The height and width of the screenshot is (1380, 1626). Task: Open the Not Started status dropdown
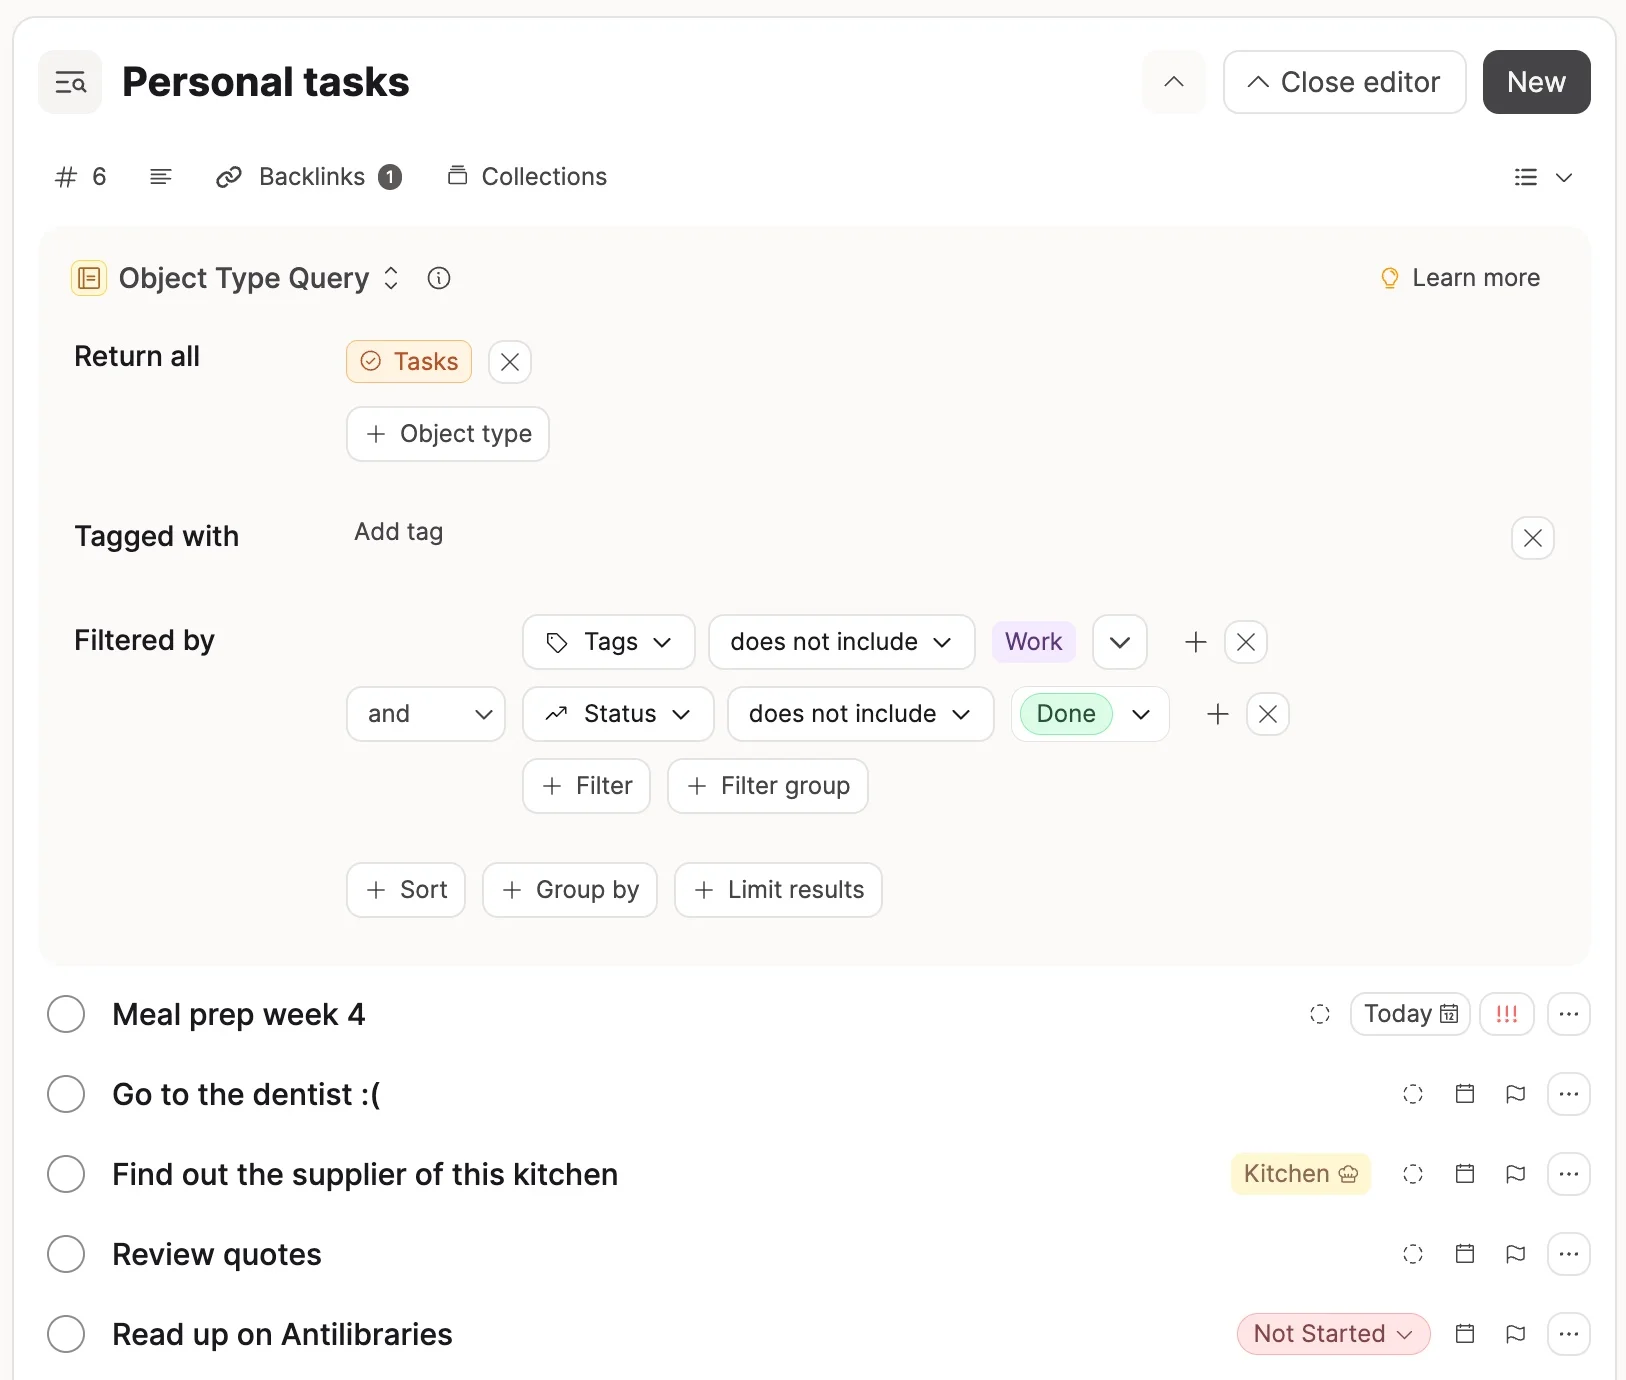pyautogui.click(x=1332, y=1334)
